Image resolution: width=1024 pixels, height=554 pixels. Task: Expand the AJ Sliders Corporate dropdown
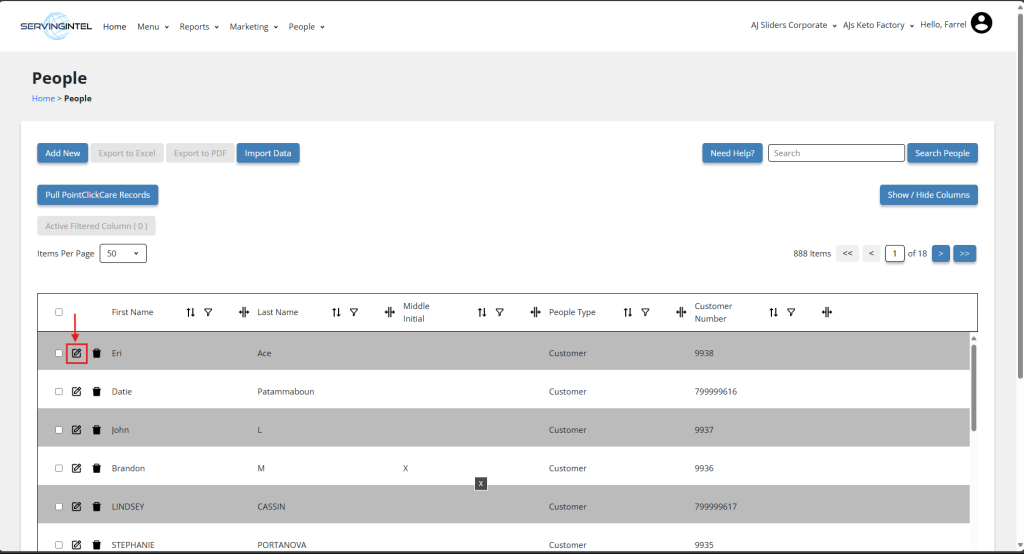[x=794, y=25]
